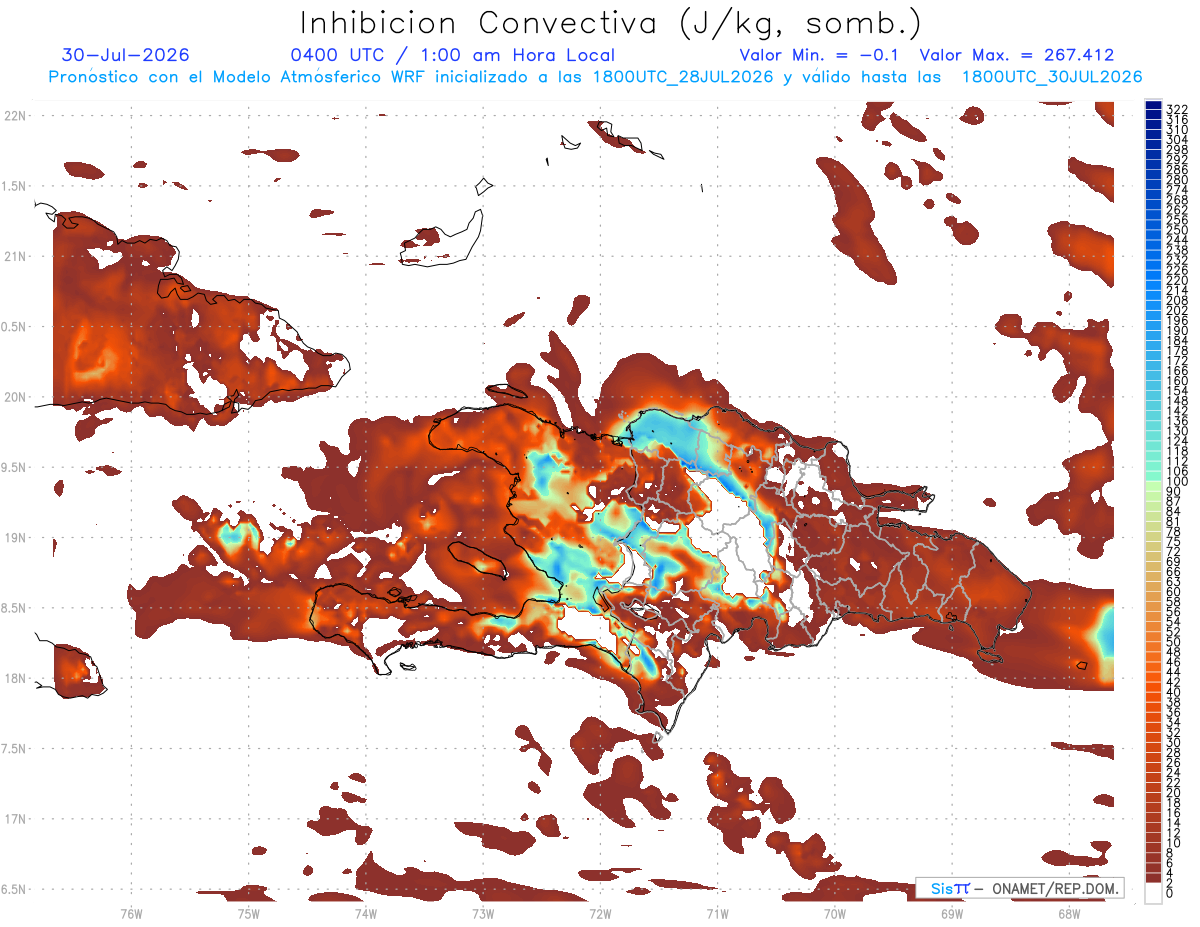The width and height of the screenshot is (1200, 927).
Task: Click the '0.5N' latitude label
Action: click(15, 327)
